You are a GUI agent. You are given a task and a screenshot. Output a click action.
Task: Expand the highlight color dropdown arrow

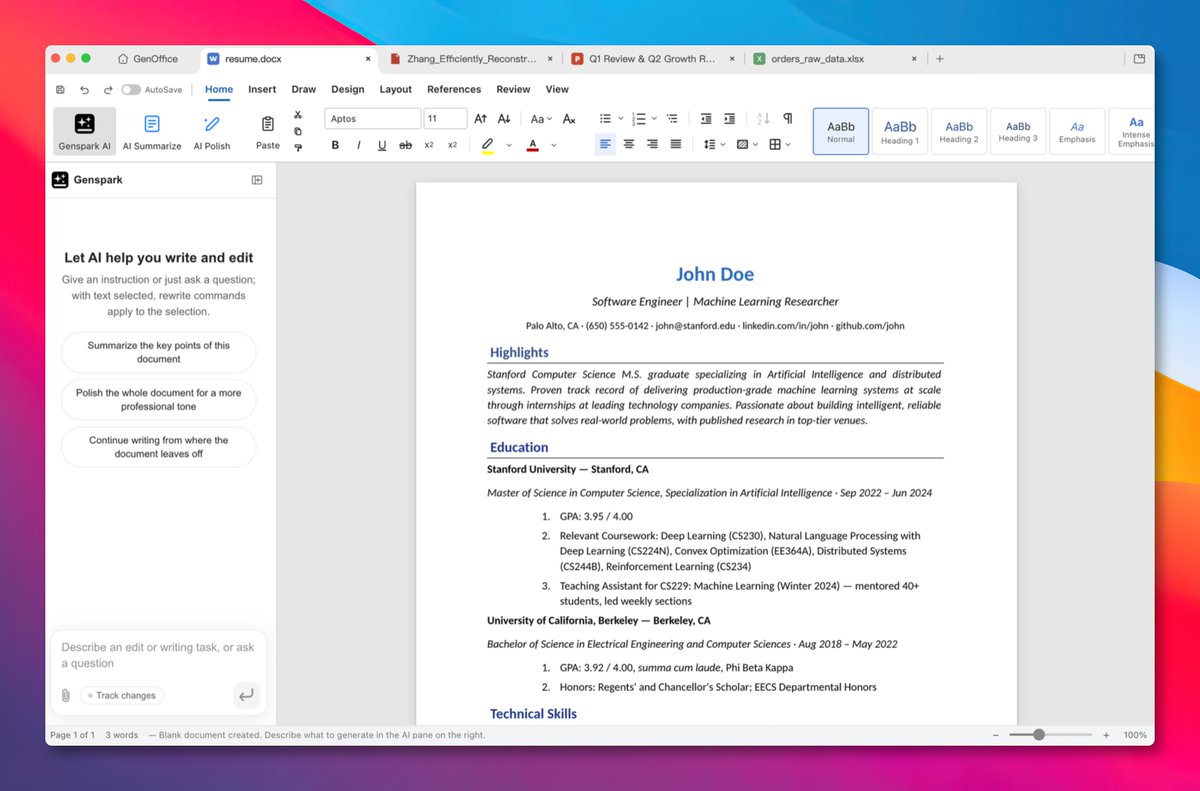(508, 145)
